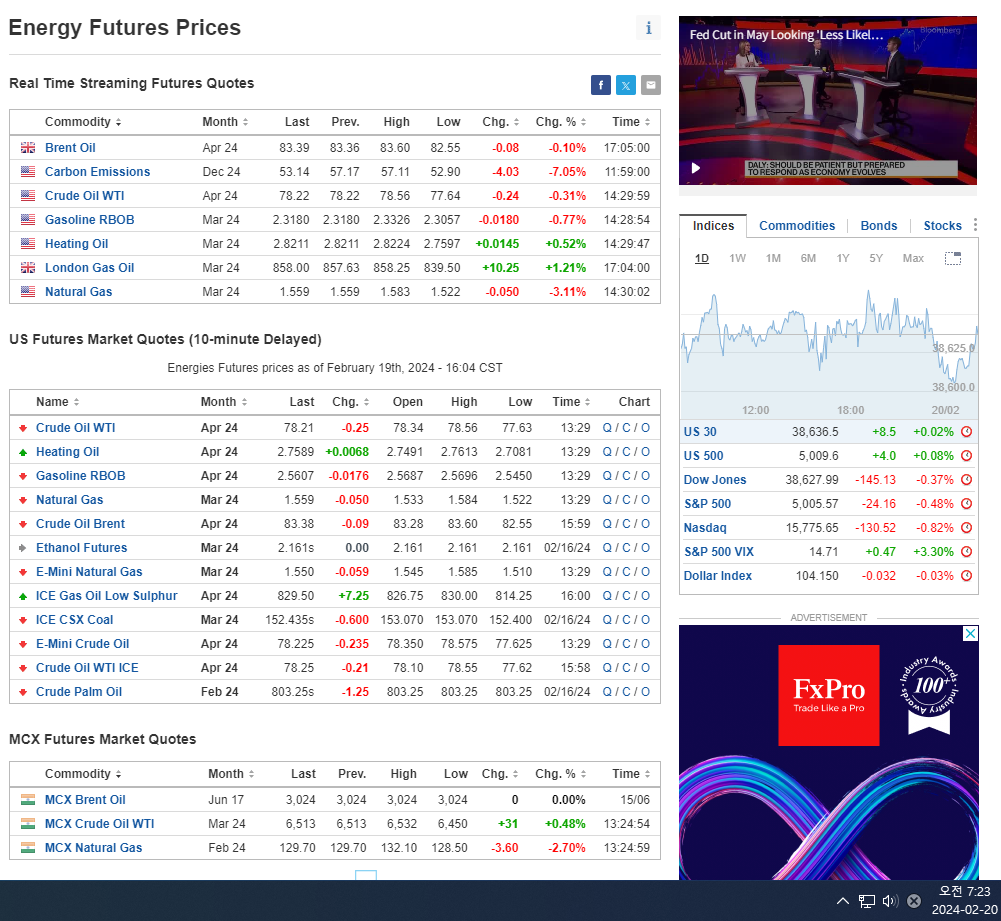Select the 1Y chart timeframe
The image size is (1001, 921).
click(843, 258)
